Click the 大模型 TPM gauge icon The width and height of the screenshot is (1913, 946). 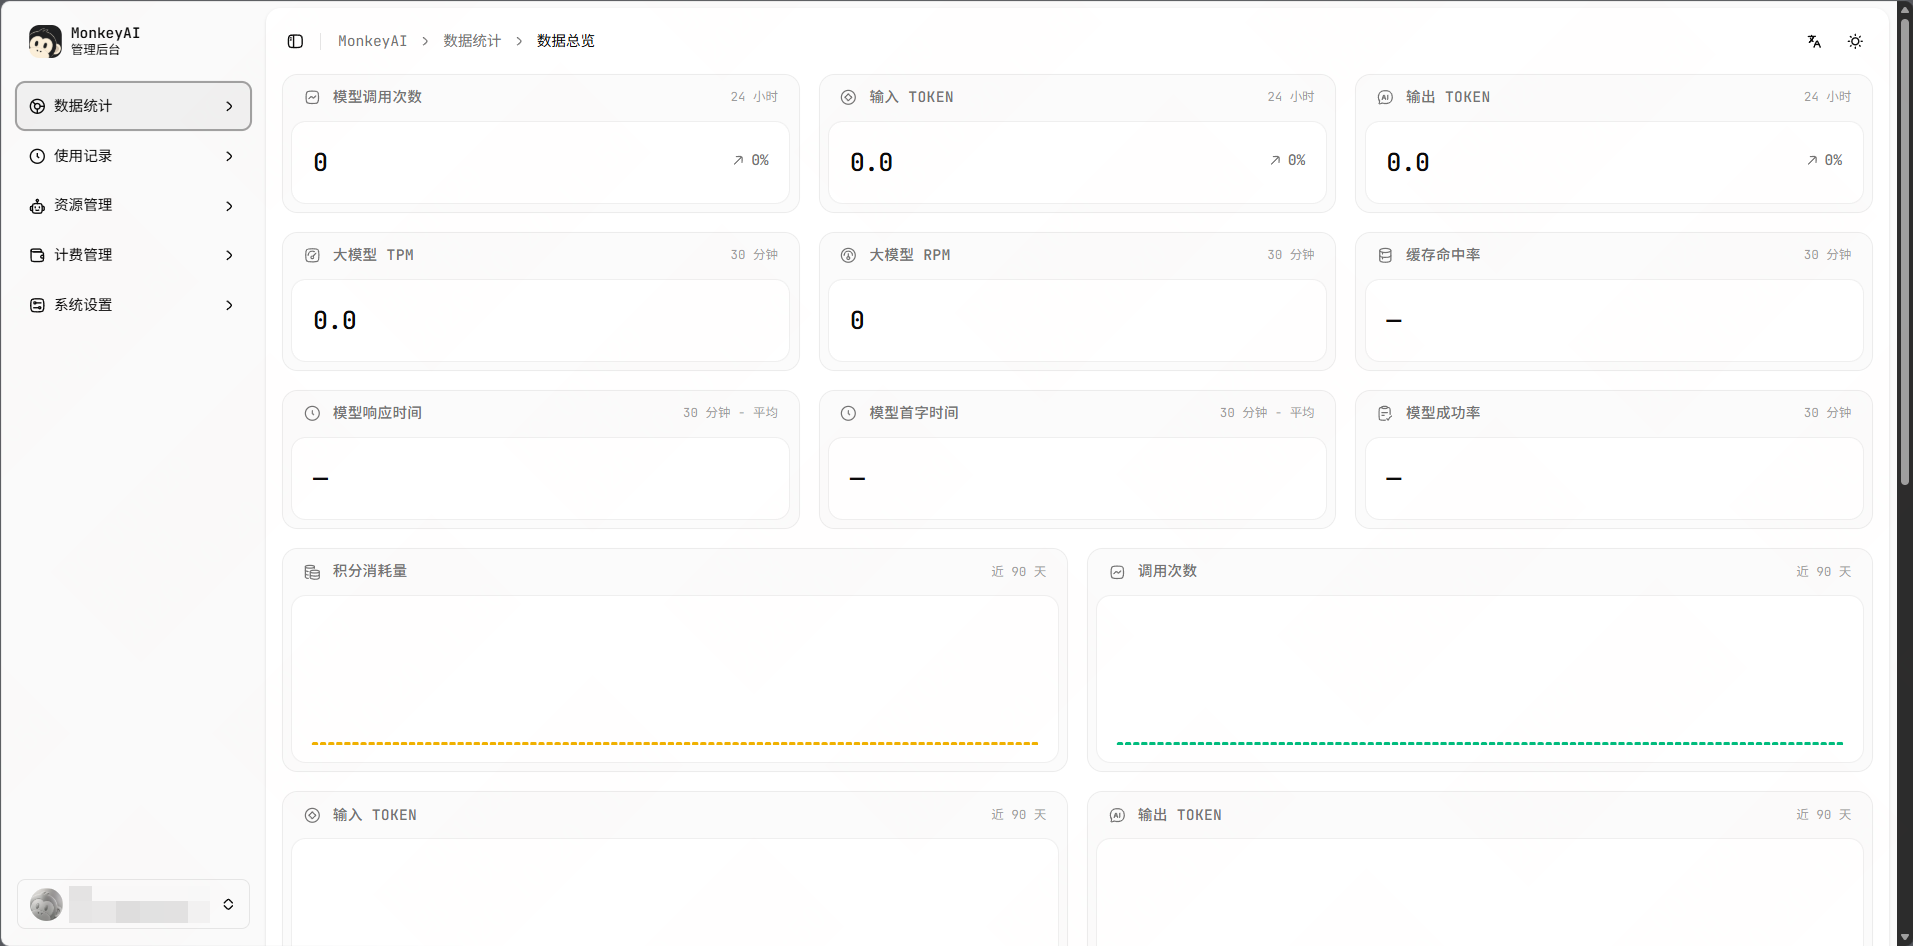click(312, 255)
